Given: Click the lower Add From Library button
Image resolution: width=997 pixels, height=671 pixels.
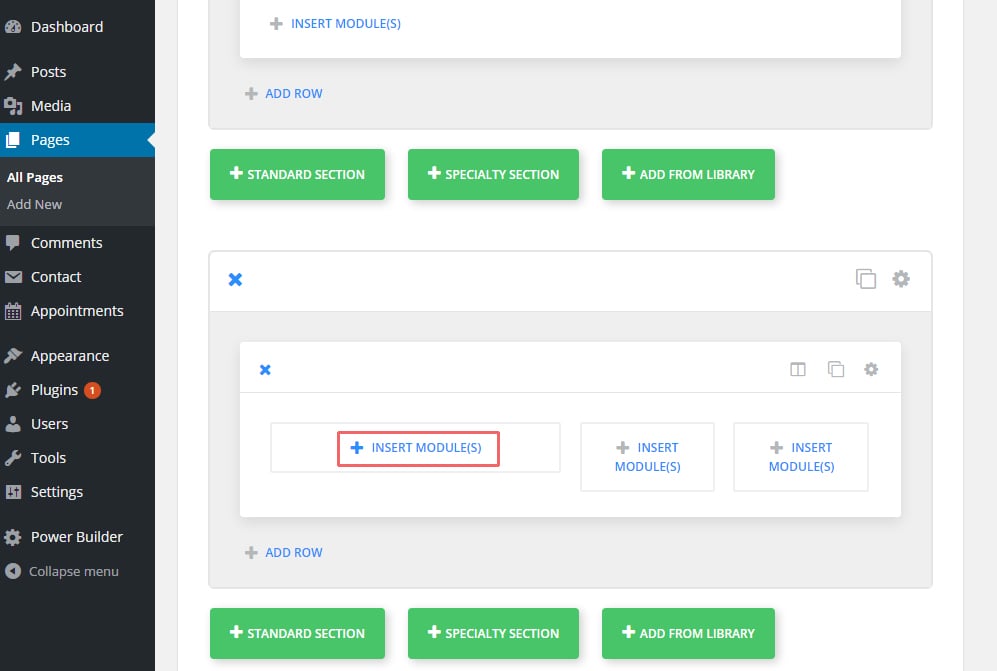Looking at the screenshot, I should point(688,633).
